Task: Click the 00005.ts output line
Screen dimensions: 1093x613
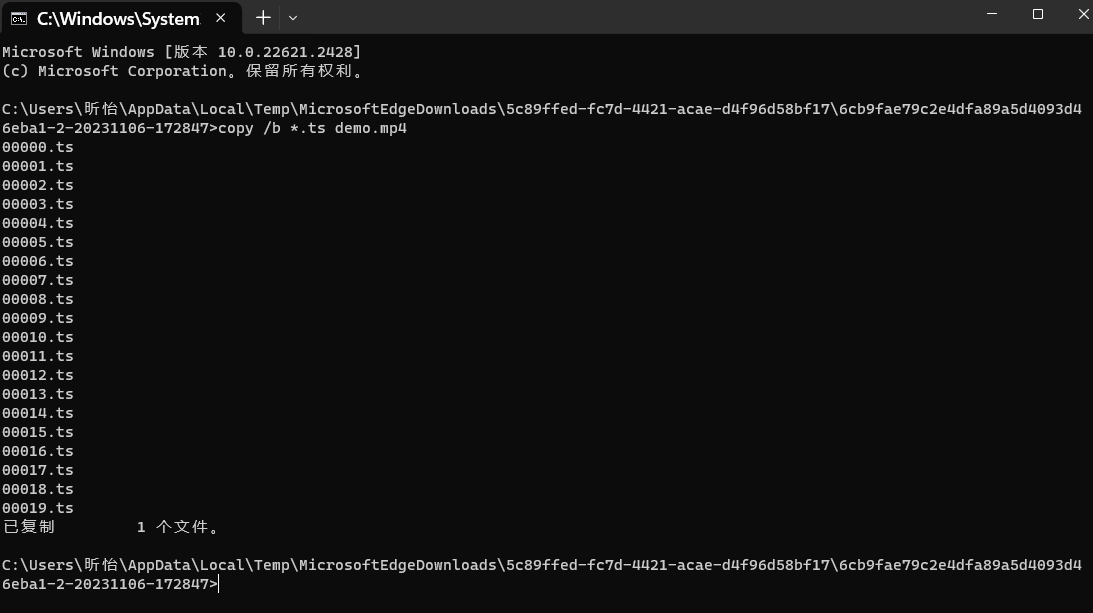Action: click(38, 242)
